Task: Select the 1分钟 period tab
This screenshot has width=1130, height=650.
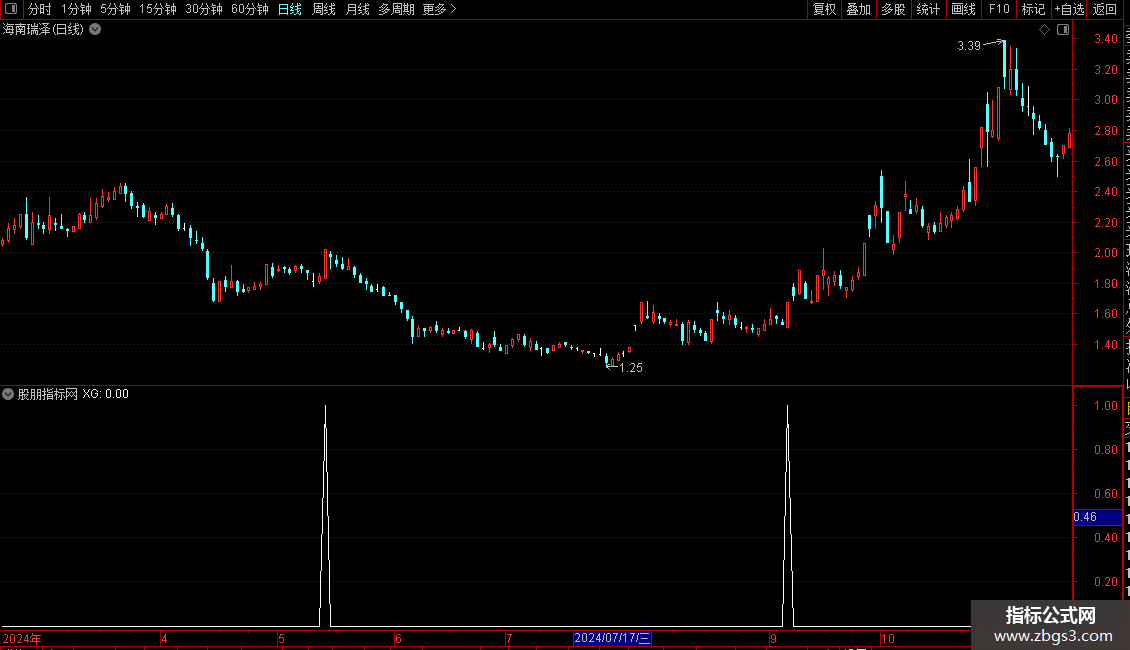Action: coord(76,9)
